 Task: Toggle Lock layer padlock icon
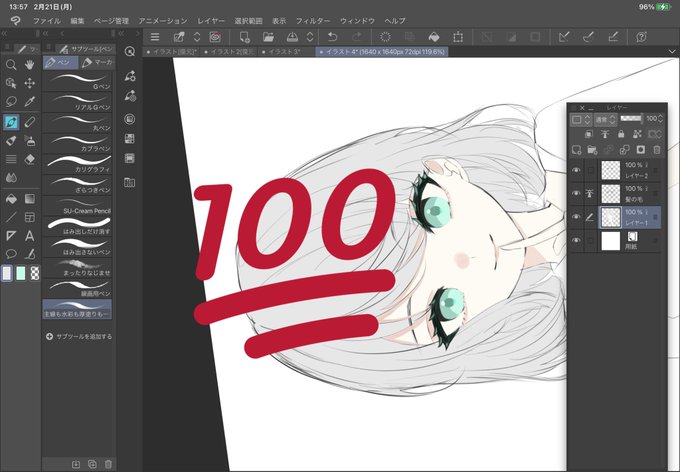[621, 134]
